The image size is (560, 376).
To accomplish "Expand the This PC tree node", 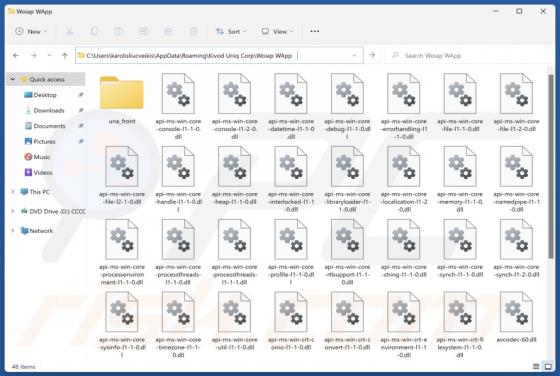I will point(13,192).
